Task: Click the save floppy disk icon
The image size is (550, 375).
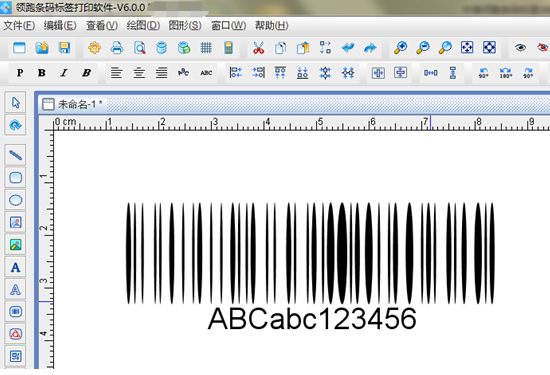Action: 64,48
